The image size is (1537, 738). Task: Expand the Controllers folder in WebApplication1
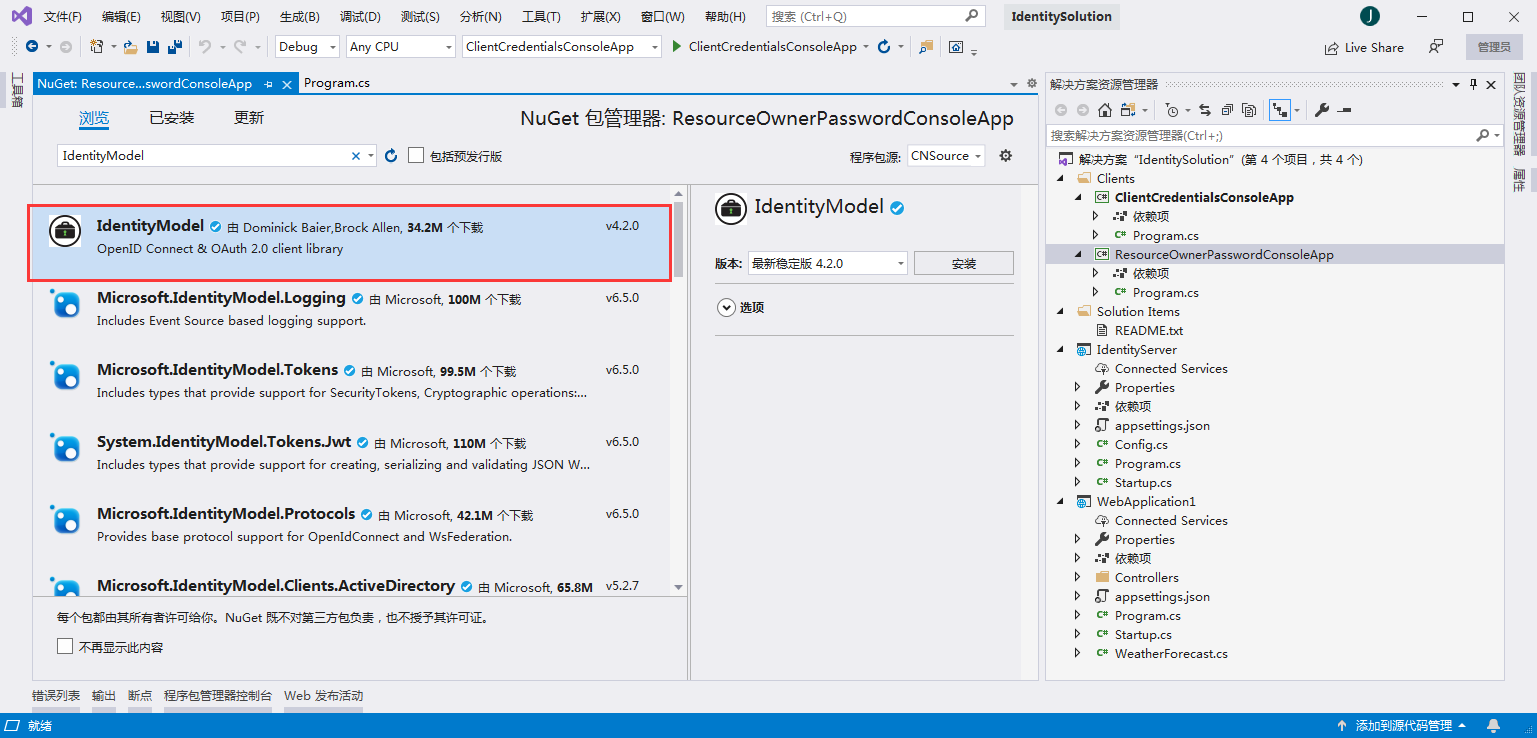point(1078,577)
